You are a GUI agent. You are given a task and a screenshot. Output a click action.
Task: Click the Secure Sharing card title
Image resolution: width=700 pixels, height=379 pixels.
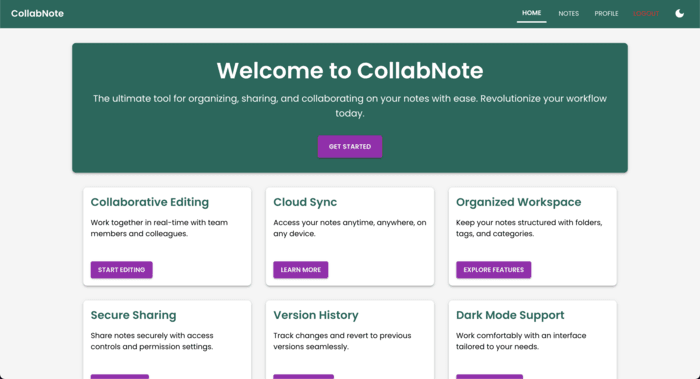[x=133, y=315]
